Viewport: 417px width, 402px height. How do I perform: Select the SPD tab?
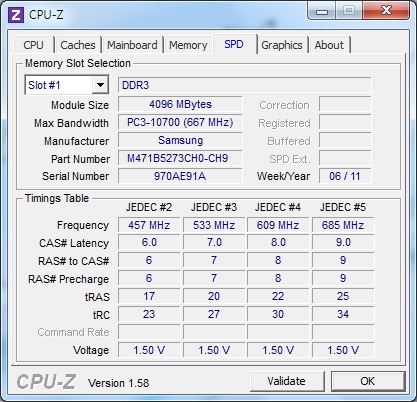tap(234, 44)
